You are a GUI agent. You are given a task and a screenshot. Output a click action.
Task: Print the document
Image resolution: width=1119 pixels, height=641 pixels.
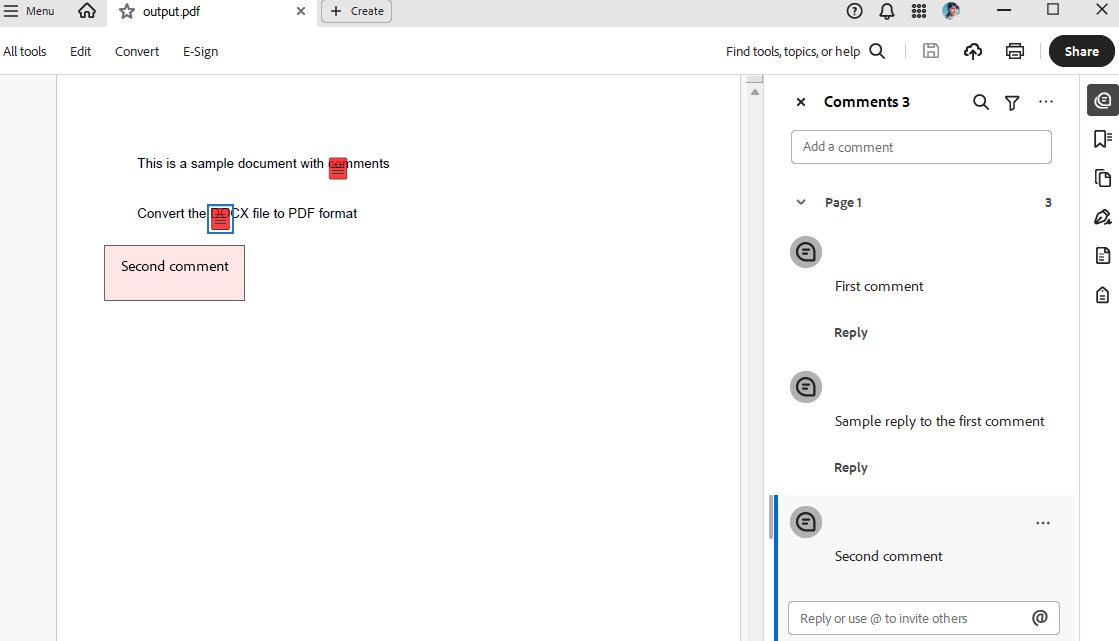click(x=1014, y=51)
